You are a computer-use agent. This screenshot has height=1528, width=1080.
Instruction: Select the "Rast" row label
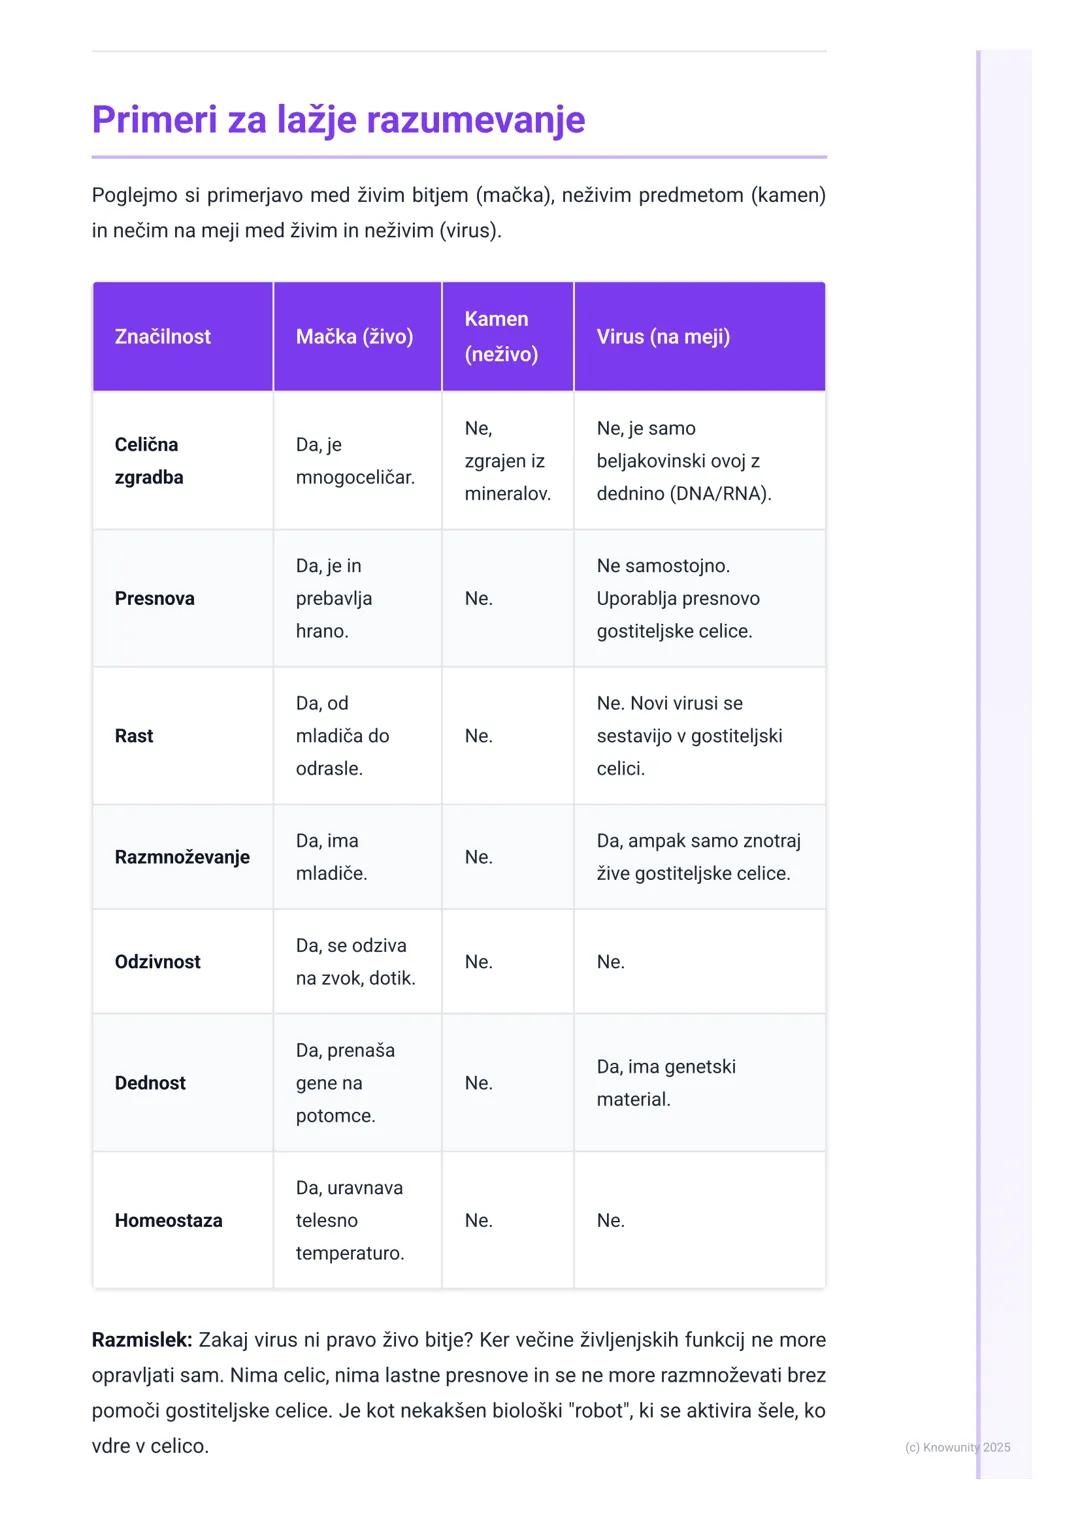[x=134, y=736]
